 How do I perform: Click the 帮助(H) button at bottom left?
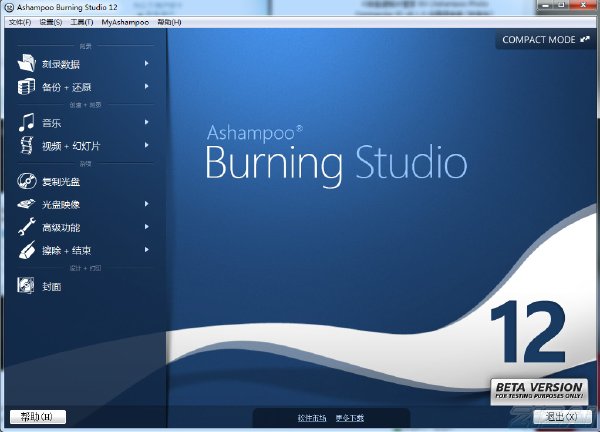38,417
